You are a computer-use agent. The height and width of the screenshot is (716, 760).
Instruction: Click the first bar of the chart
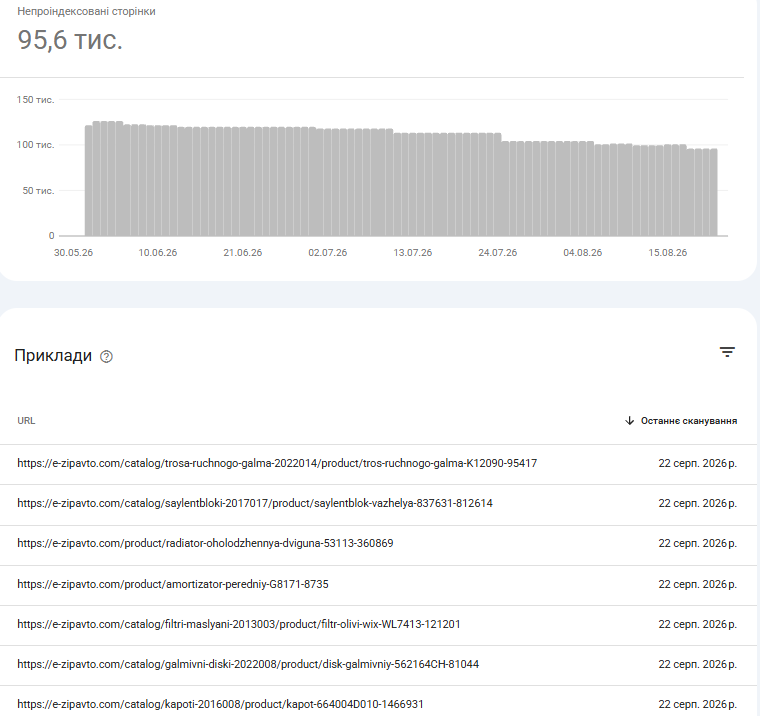point(89,181)
